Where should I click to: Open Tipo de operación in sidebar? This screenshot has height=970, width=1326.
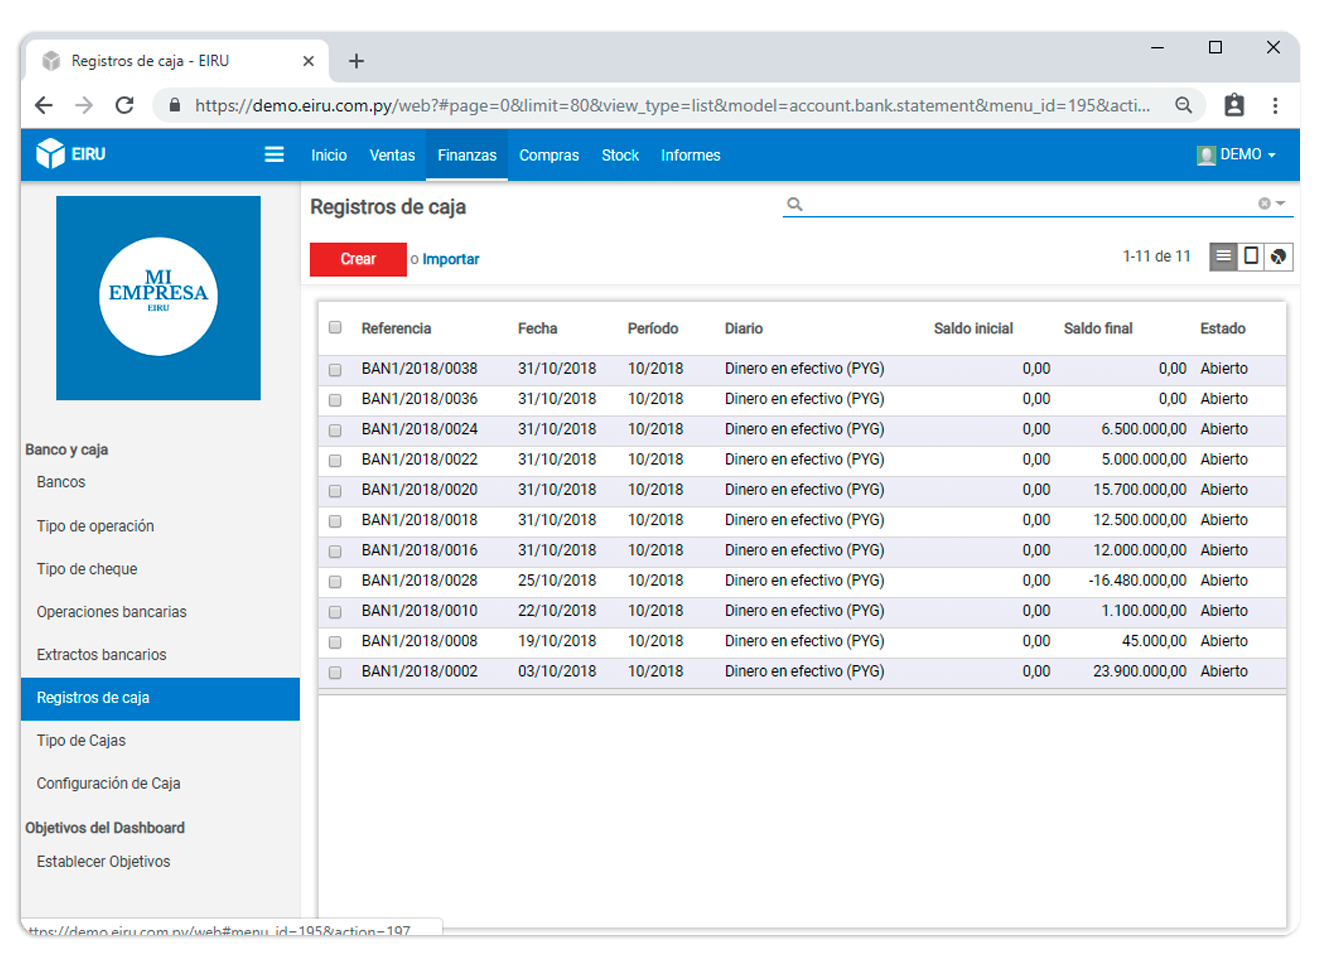click(x=95, y=526)
